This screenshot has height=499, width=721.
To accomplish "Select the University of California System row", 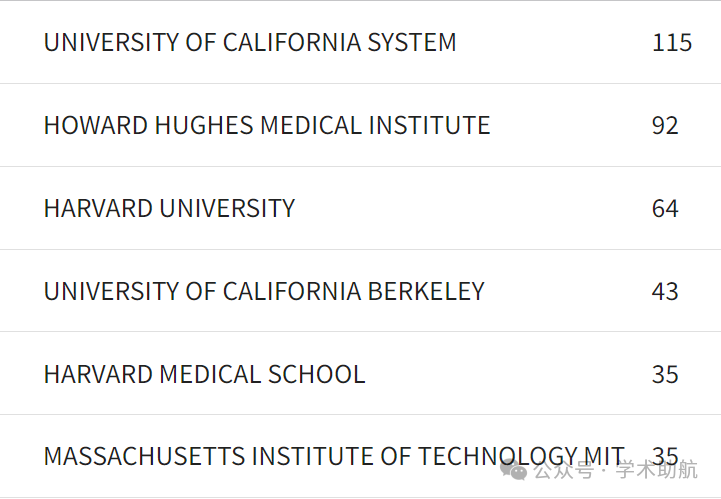I will [360, 42].
